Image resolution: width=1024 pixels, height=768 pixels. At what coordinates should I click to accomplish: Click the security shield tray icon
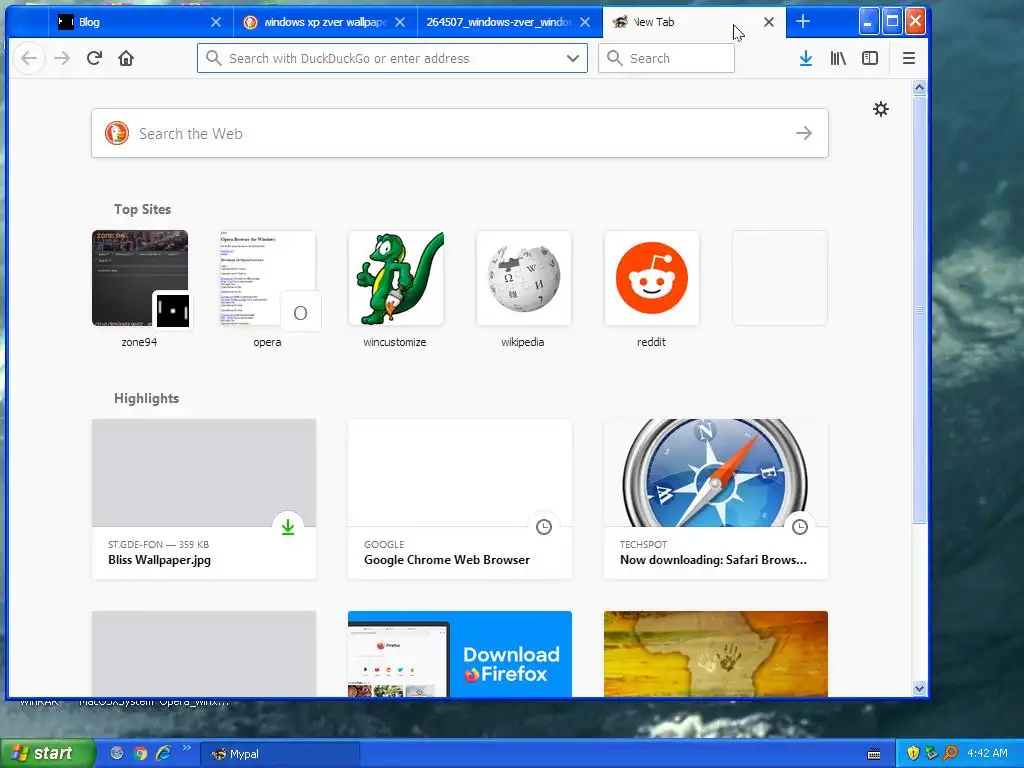[x=913, y=754]
